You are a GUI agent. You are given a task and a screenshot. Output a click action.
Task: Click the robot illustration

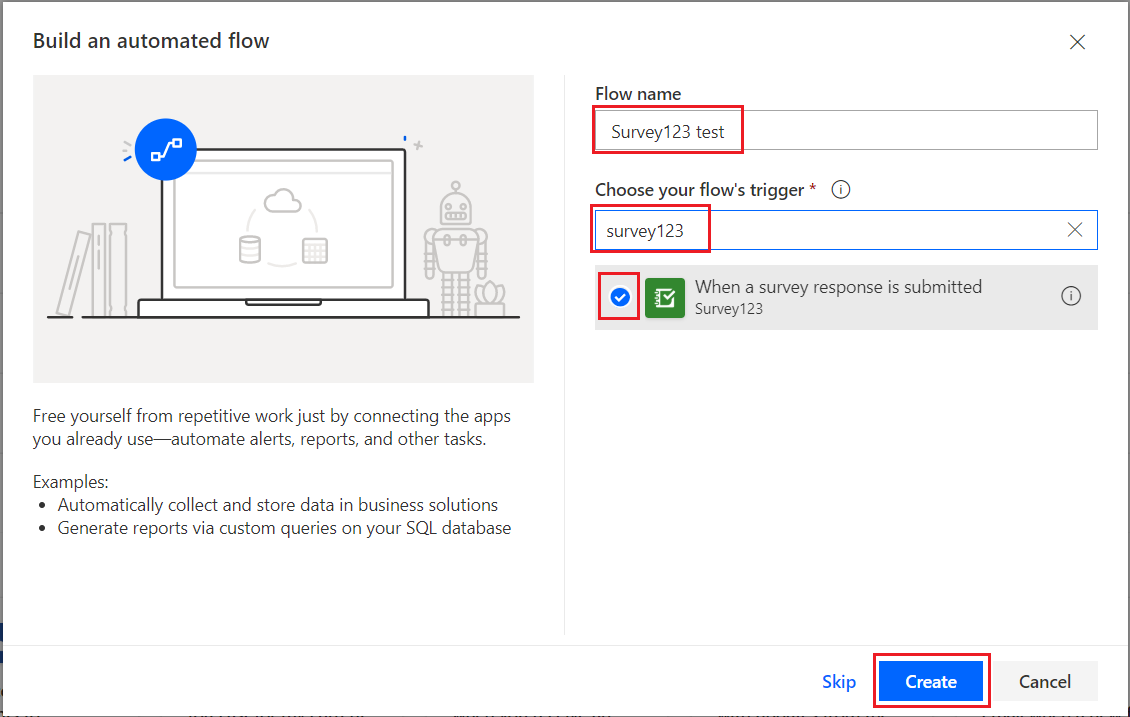(455, 249)
